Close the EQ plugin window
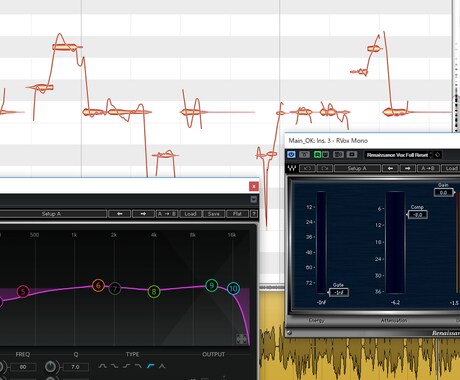 click(x=254, y=186)
